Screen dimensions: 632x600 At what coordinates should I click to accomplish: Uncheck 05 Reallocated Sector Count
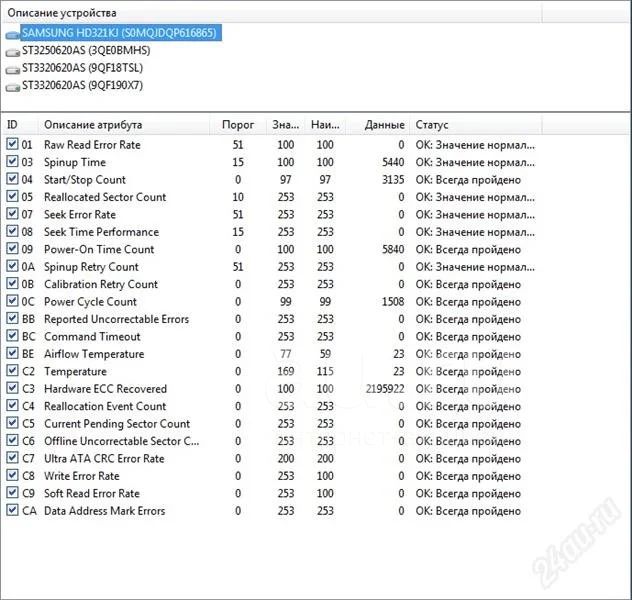pyautogui.click(x=12, y=196)
